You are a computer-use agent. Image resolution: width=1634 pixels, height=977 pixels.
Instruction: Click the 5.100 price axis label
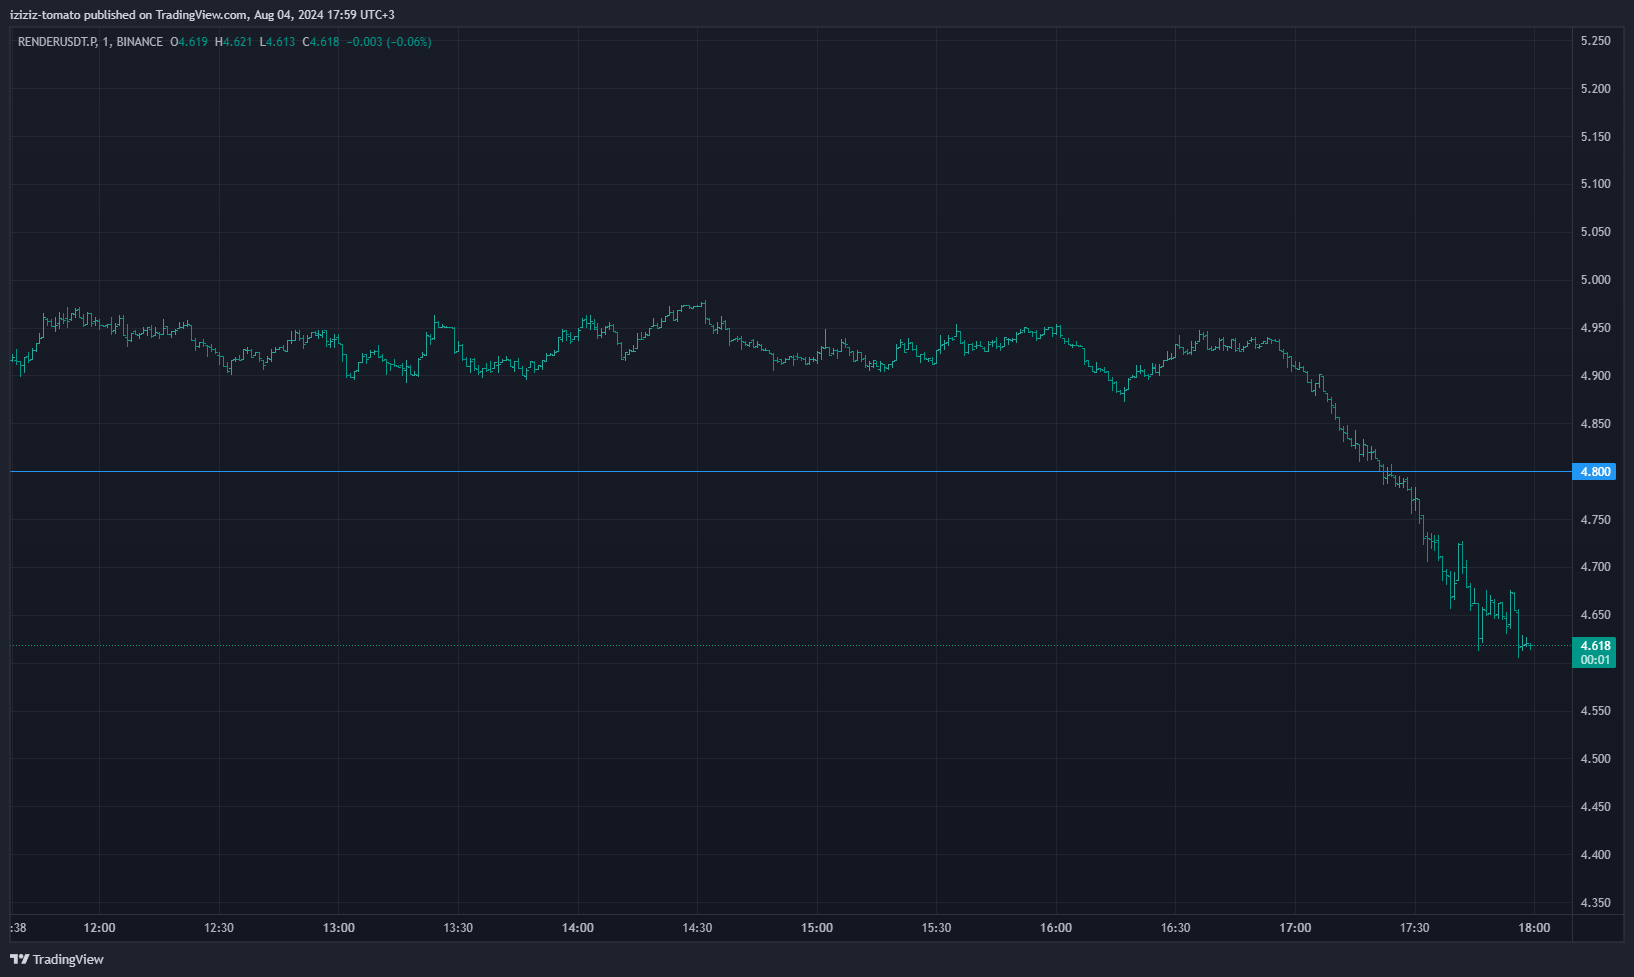pyautogui.click(x=1595, y=184)
